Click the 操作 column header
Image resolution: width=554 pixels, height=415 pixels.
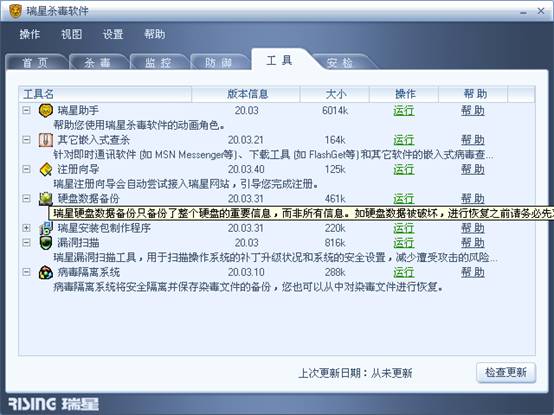tap(404, 94)
